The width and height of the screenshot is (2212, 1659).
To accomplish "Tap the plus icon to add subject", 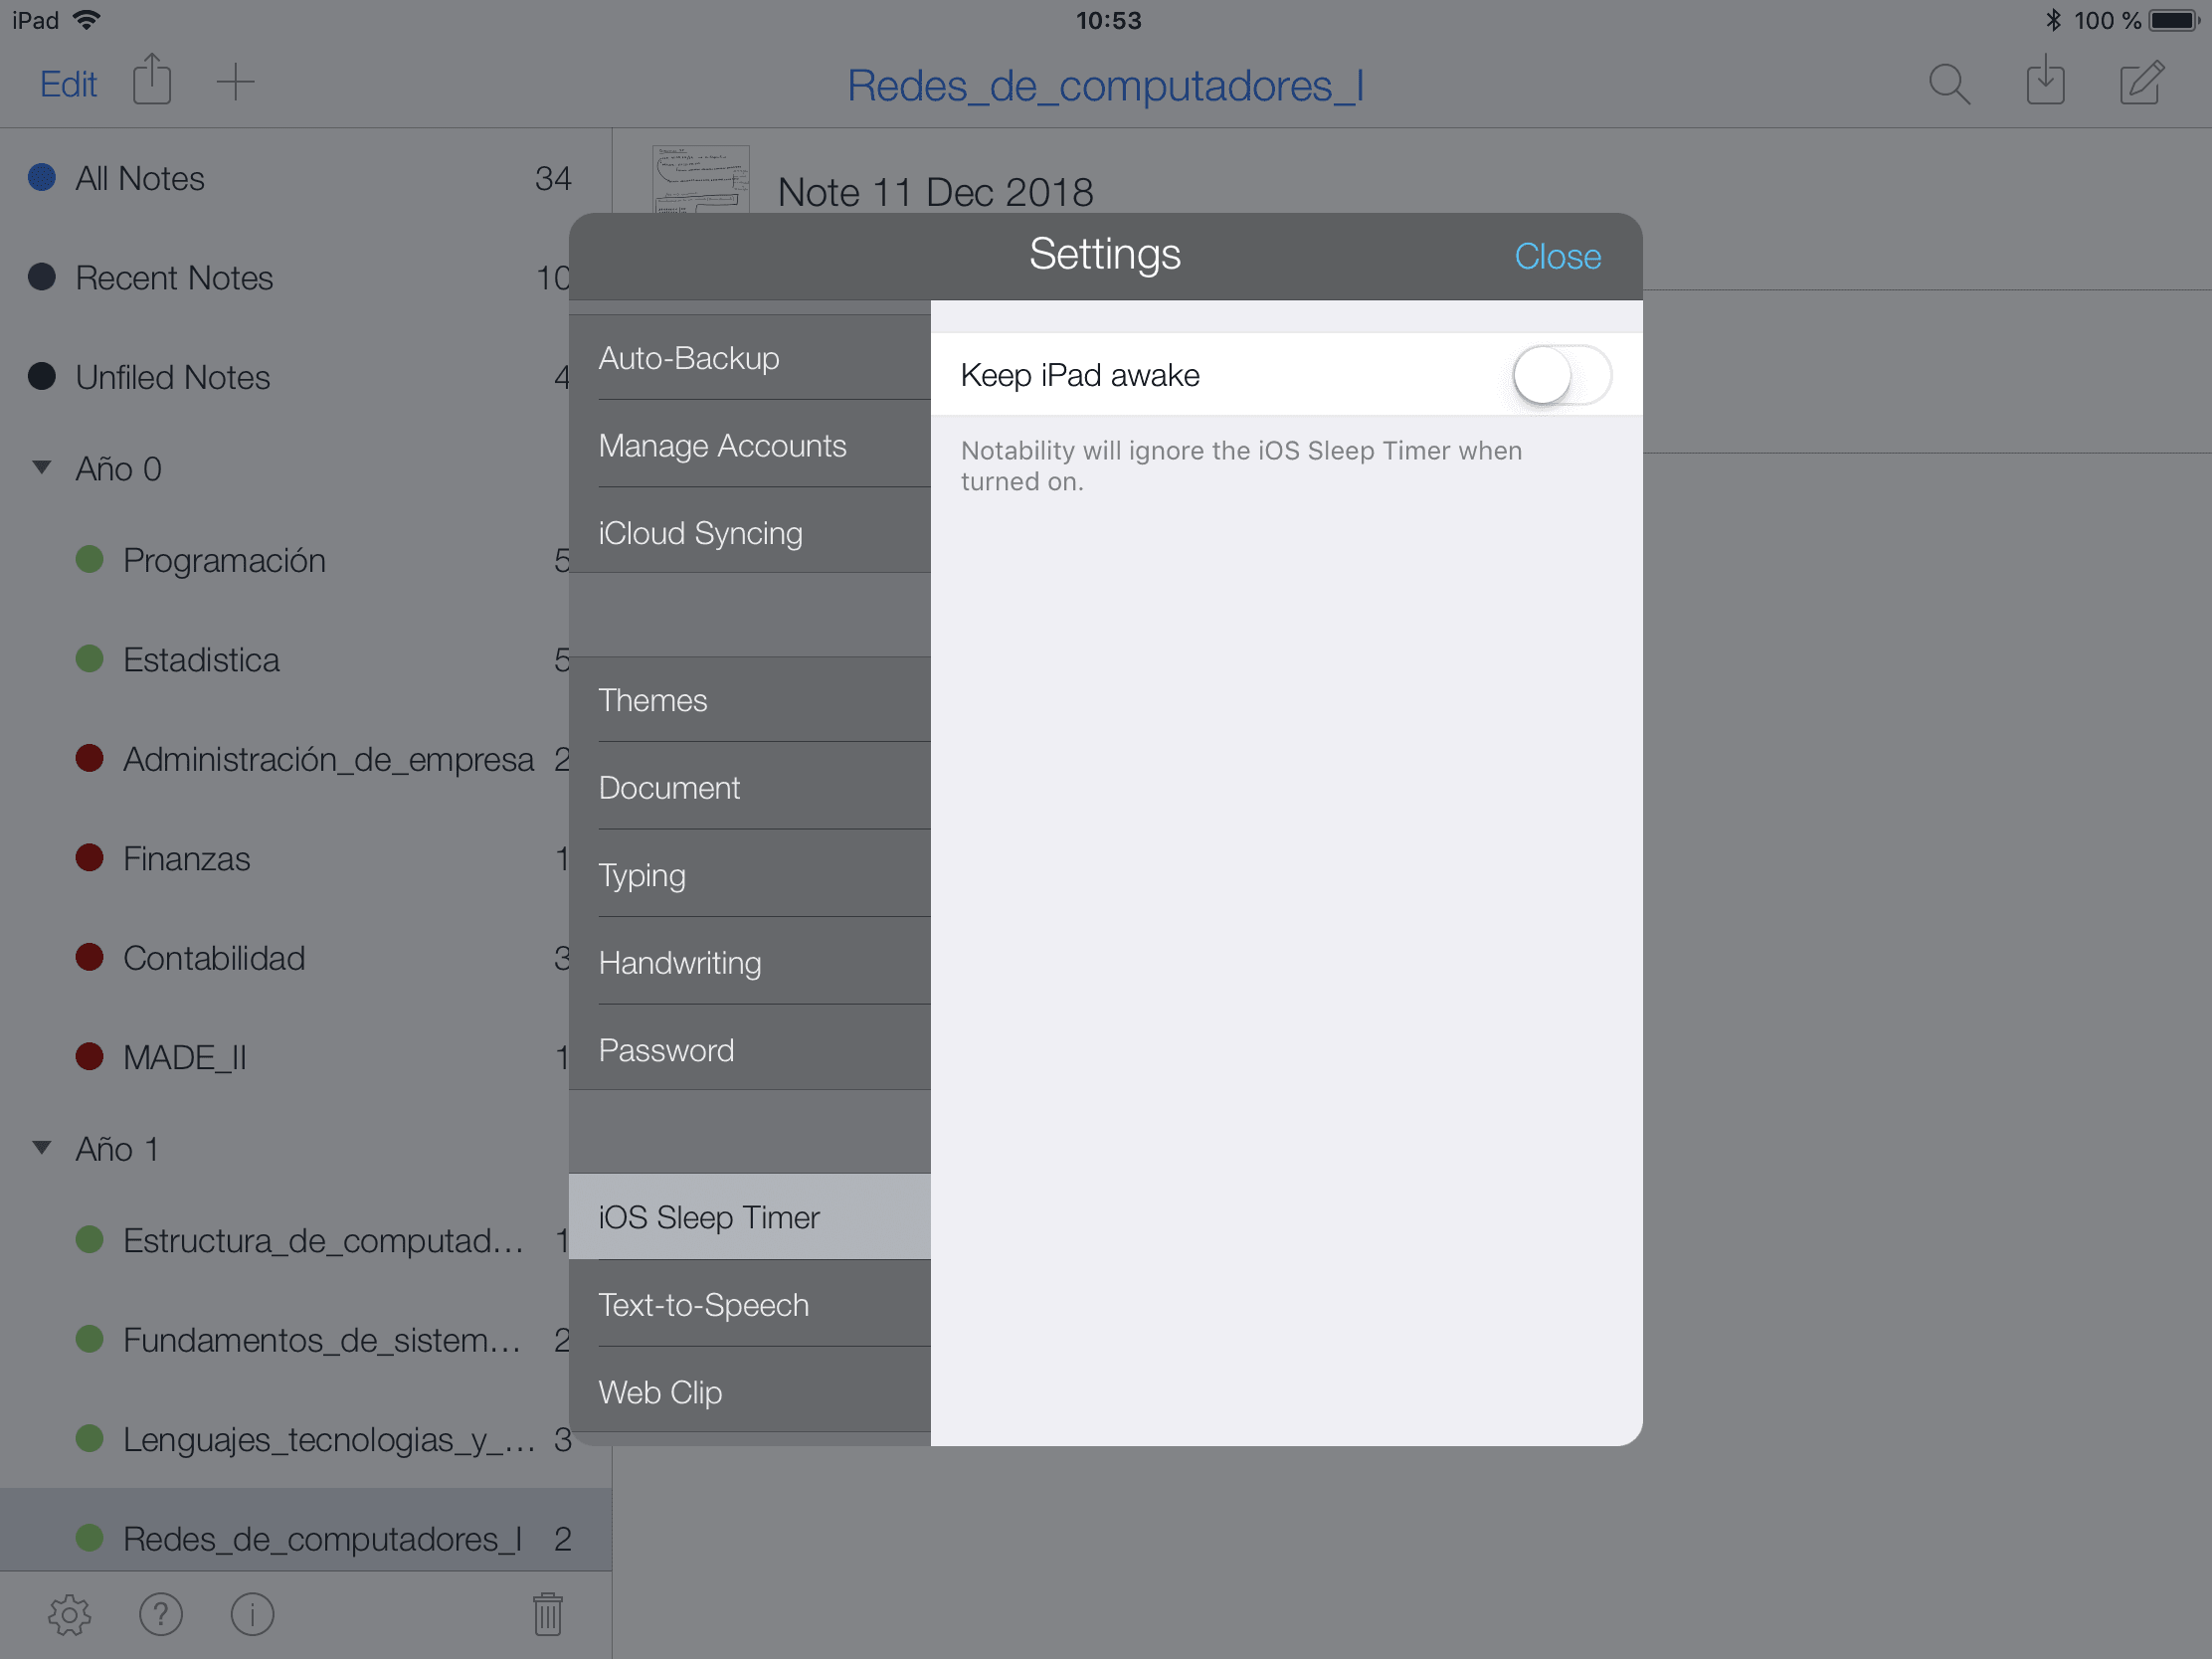I will point(235,82).
